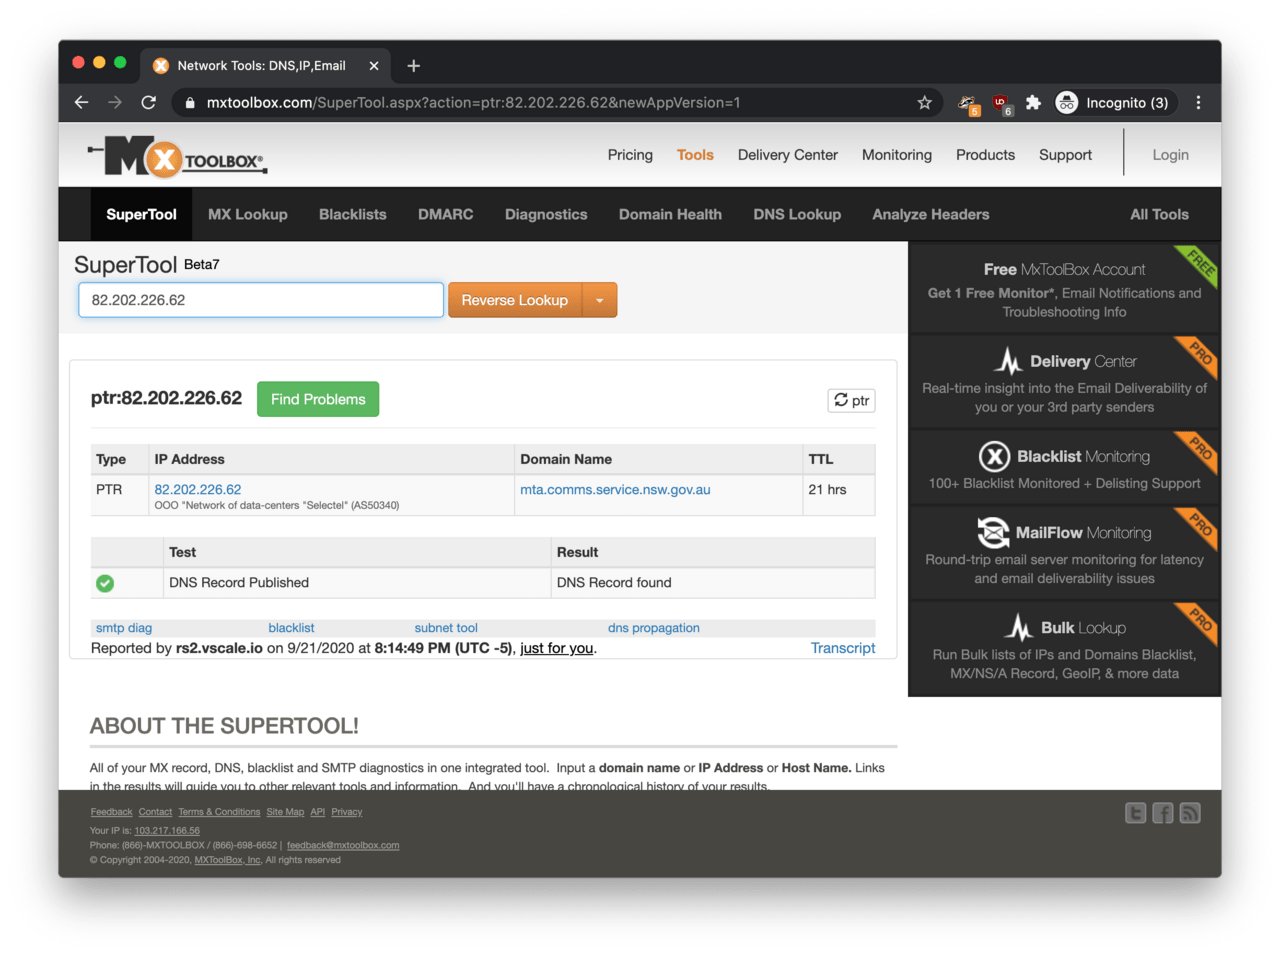Switch to the Domain Health tab
The height and width of the screenshot is (955, 1280).
(670, 214)
